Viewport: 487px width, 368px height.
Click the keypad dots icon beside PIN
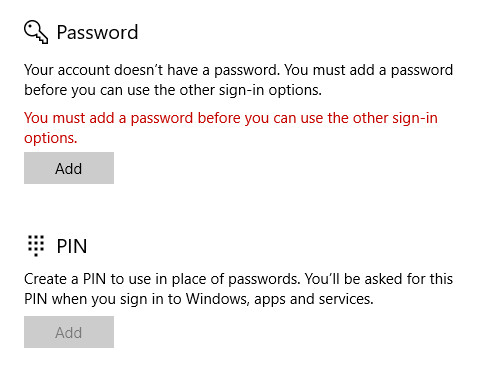pyautogui.click(x=36, y=246)
